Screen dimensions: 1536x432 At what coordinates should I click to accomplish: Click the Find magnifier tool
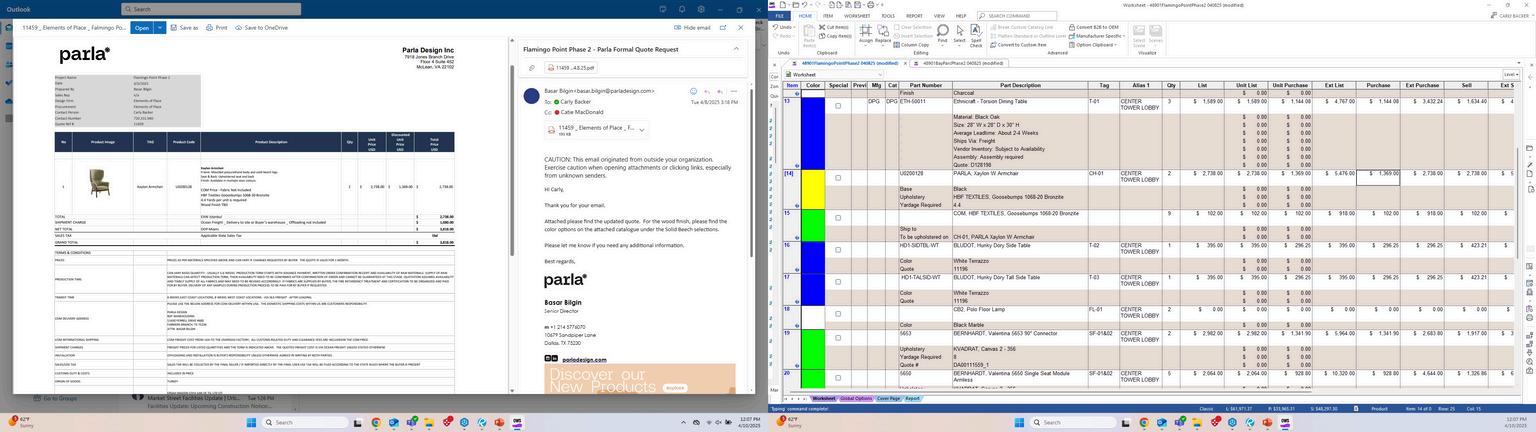click(x=942, y=34)
